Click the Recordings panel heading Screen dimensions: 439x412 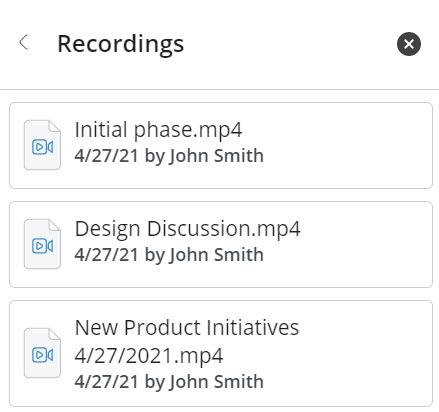coord(121,44)
